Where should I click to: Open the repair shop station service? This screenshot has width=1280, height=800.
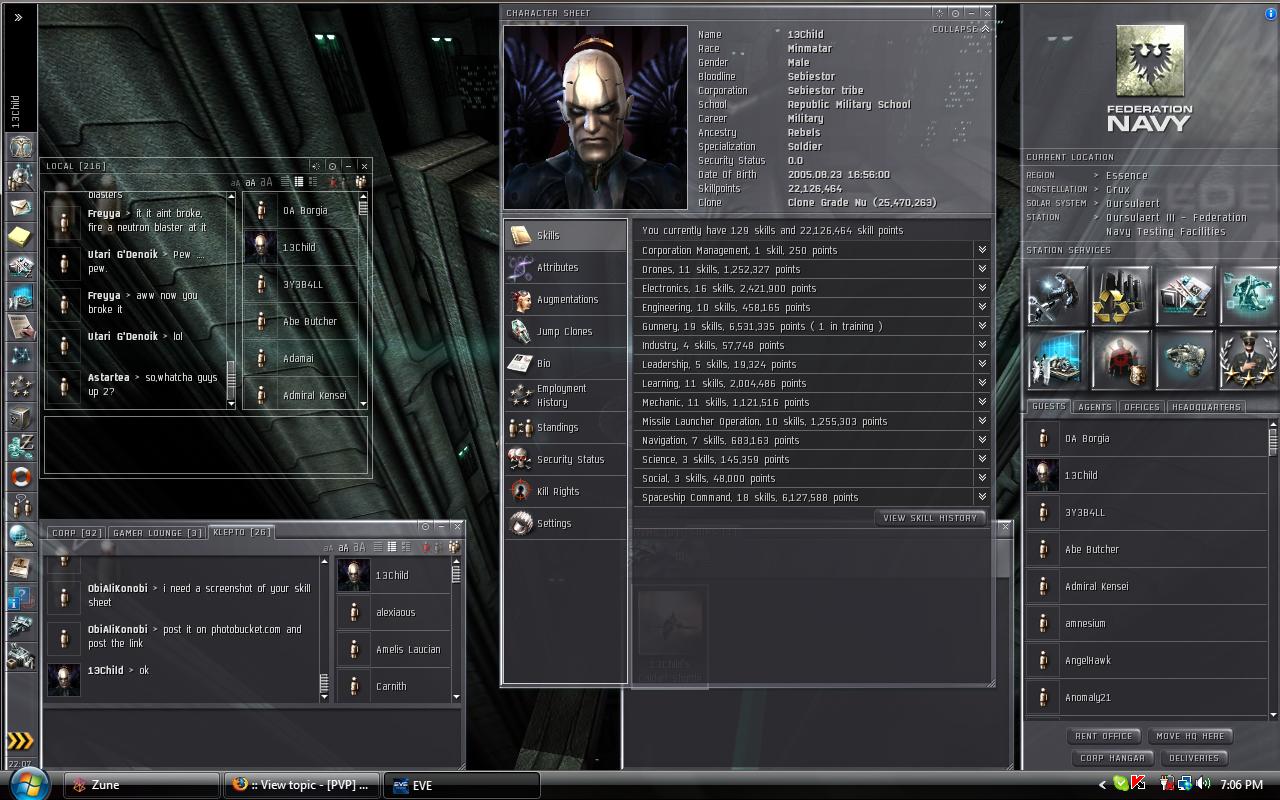click(1057, 295)
